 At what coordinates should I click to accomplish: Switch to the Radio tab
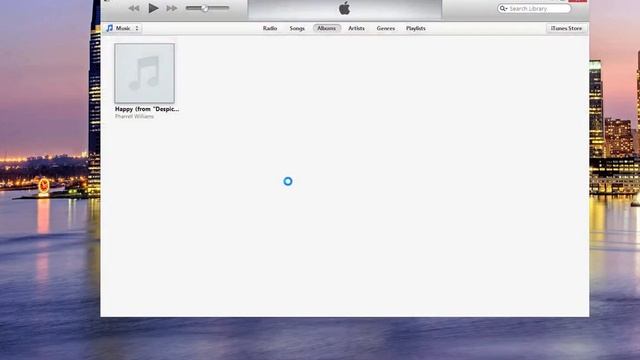click(x=270, y=28)
